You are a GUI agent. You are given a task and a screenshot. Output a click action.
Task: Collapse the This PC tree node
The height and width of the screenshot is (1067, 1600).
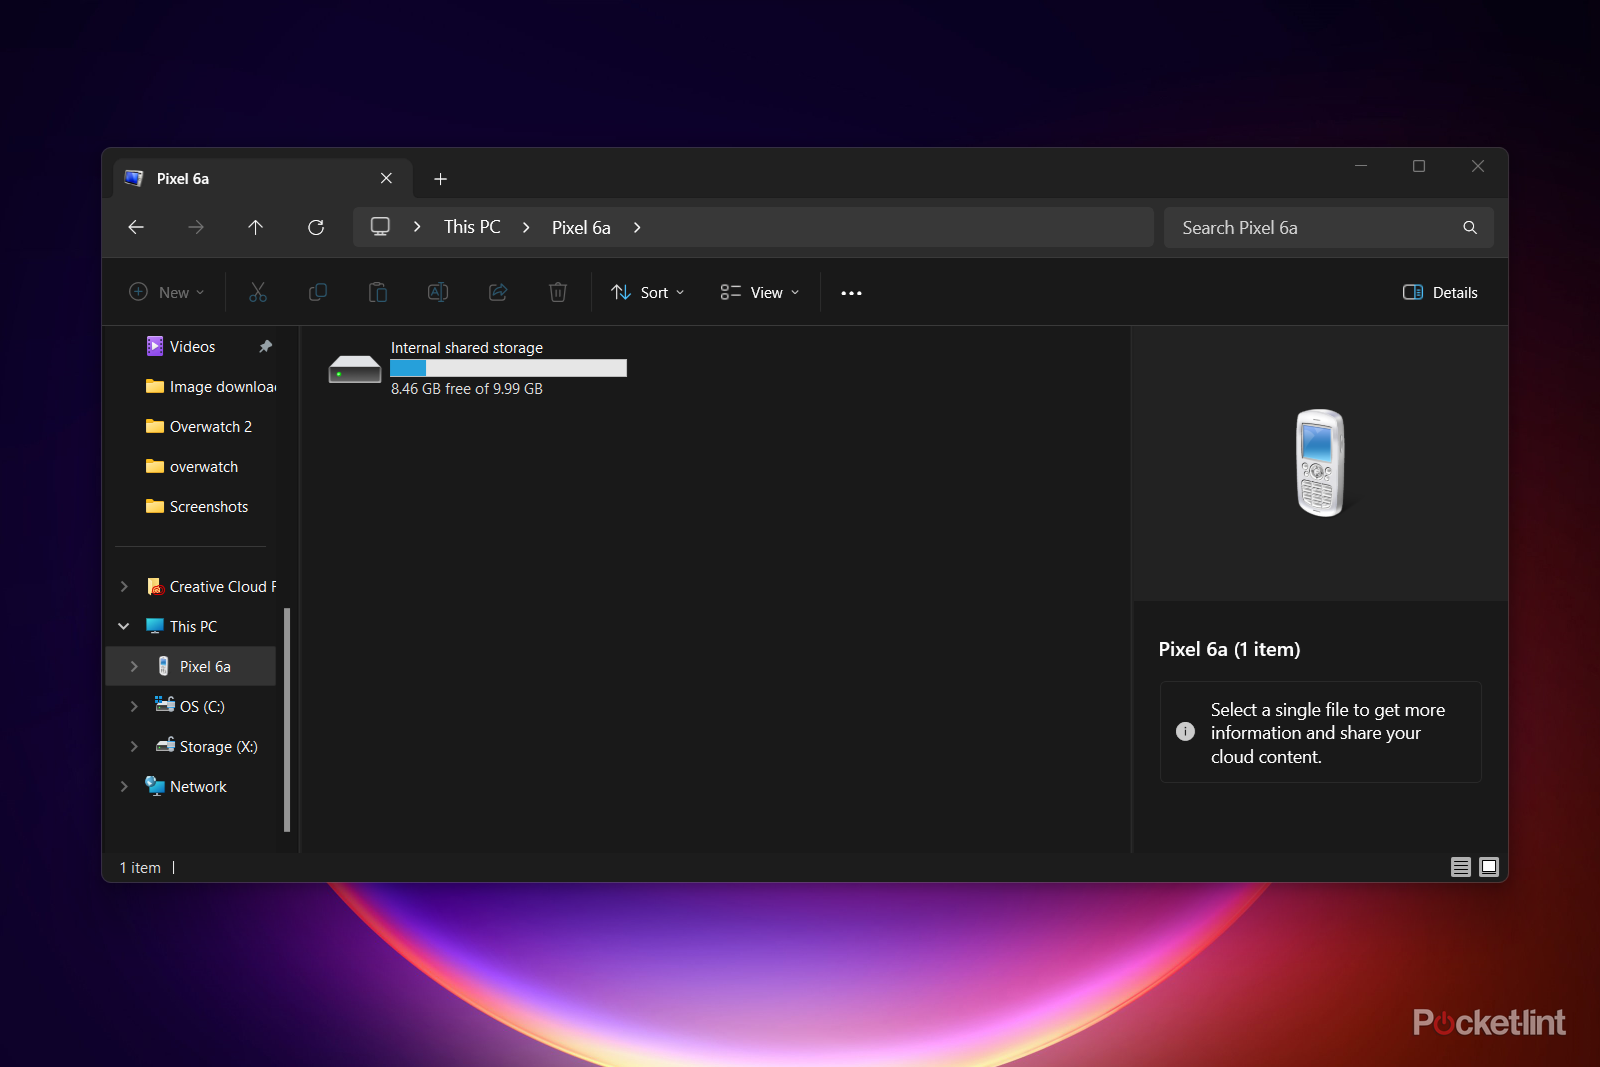124,626
